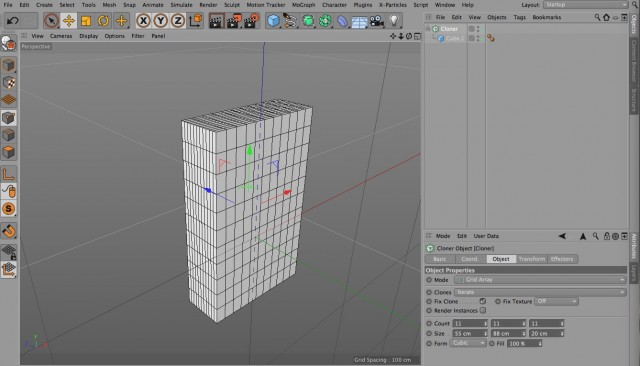Enable Snap magnet icon
Image resolution: width=640 pixels, height=366 pixels.
coord(9,231)
